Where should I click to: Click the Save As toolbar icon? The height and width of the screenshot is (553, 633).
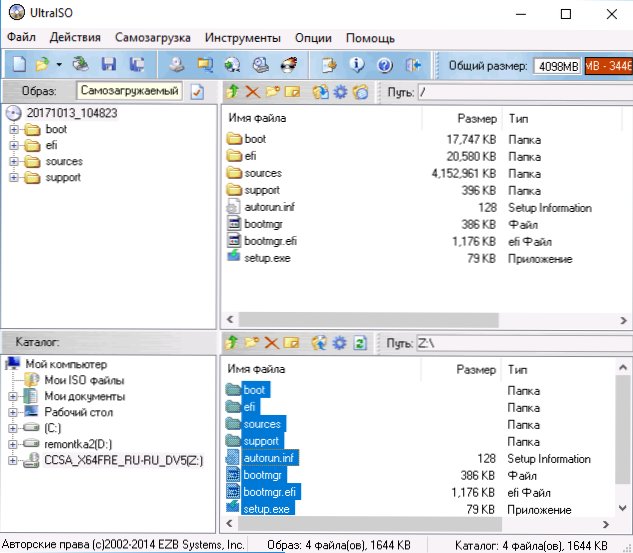(x=137, y=64)
